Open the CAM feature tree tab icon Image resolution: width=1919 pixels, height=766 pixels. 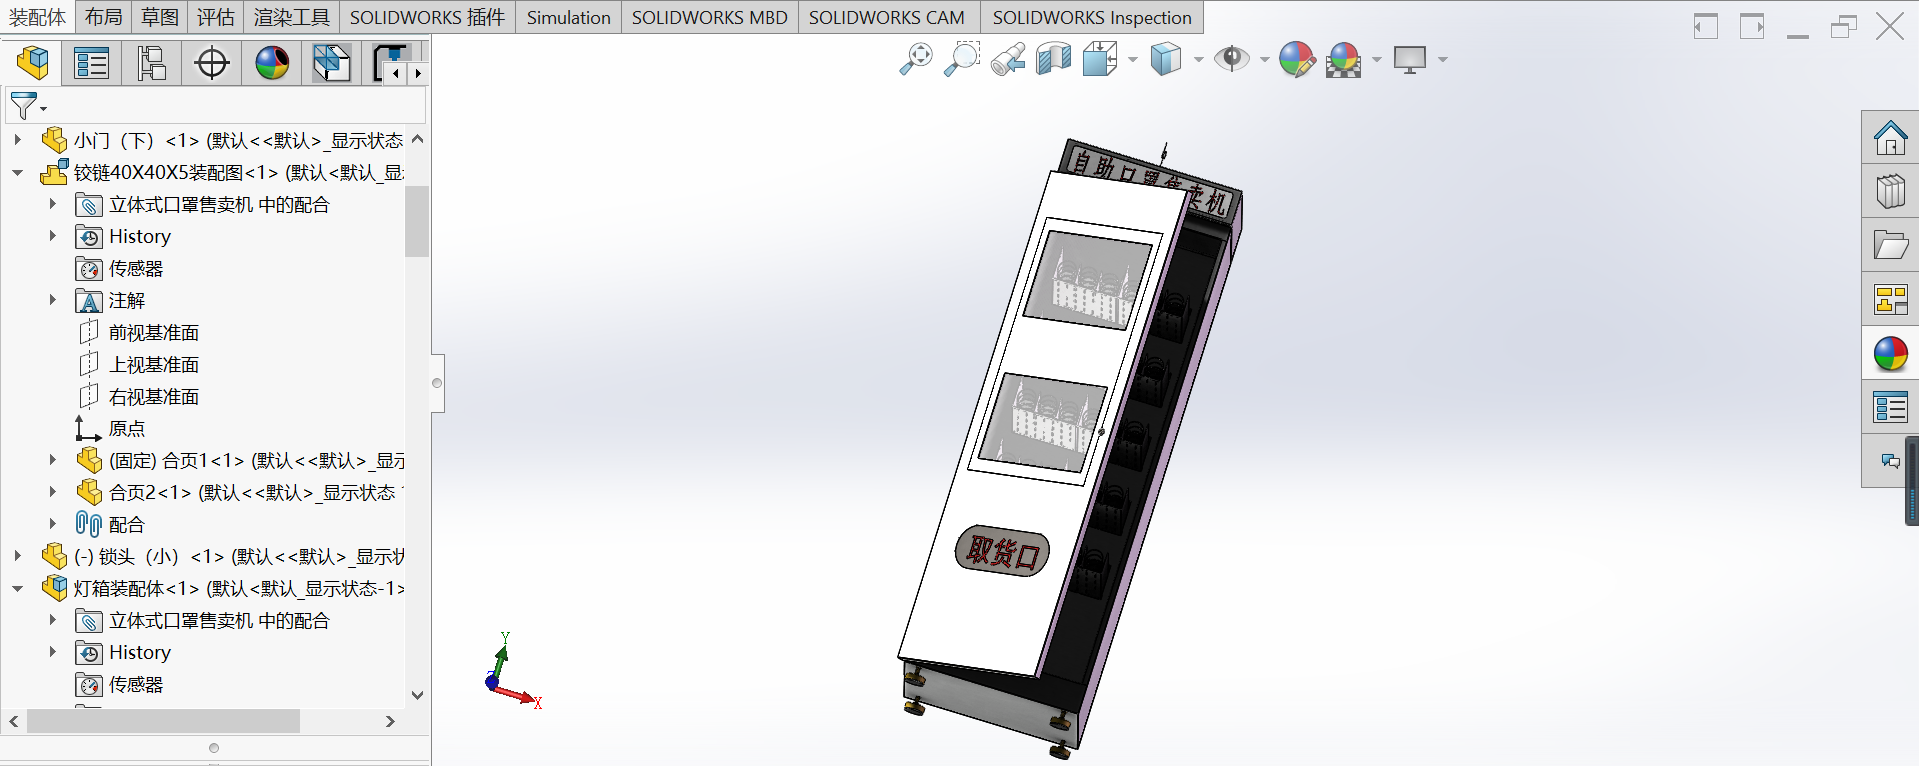pyautogui.click(x=331, y=63)
